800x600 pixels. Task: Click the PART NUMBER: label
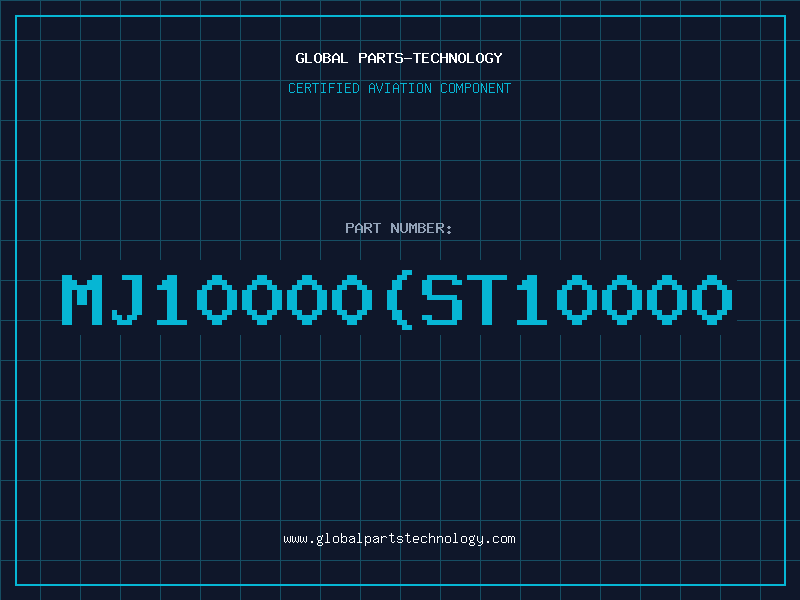click(399, 228)
